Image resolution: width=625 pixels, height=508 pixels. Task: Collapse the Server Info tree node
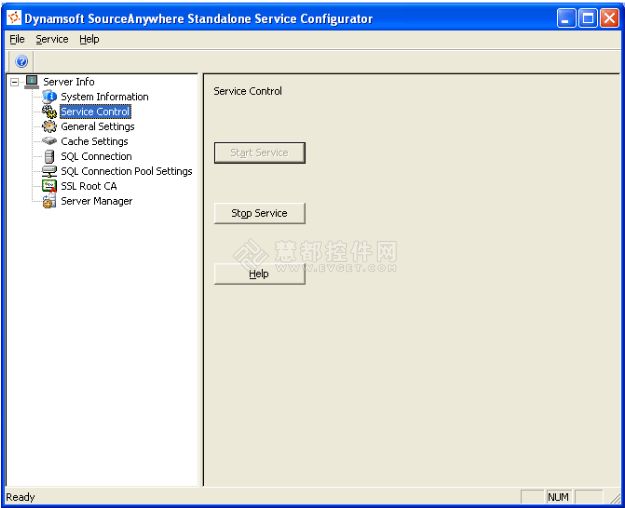click(15, 82)
